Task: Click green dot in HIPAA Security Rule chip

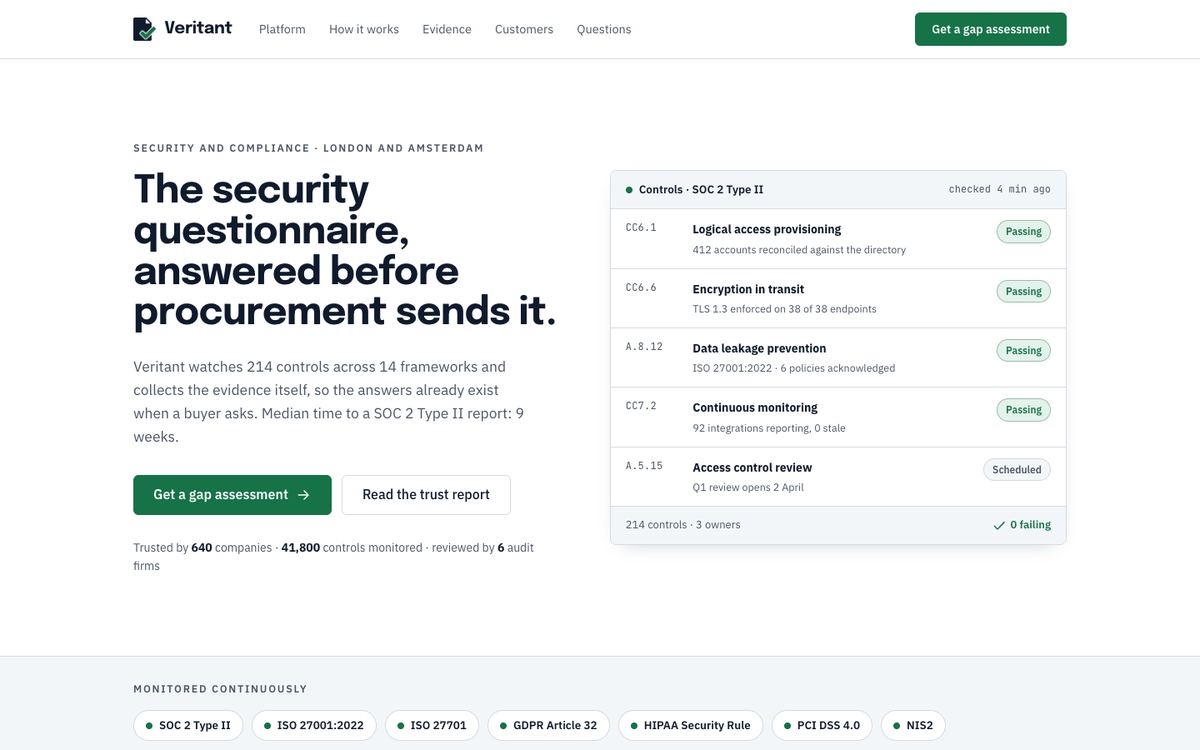Action: tap(635, 726)
